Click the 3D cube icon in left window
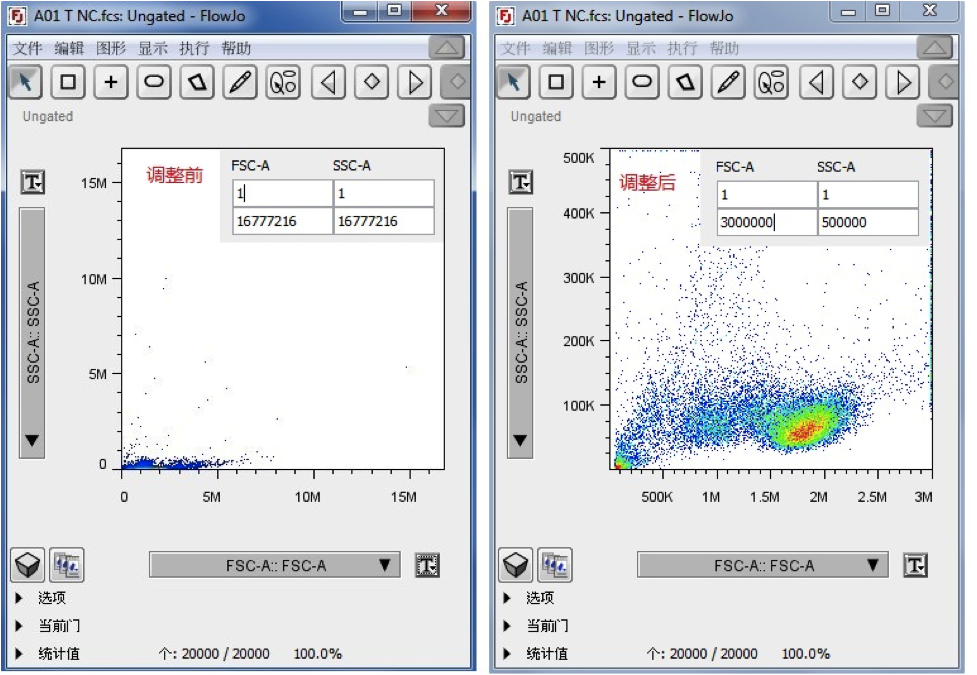The image size is (977, 675). click(x=28, y=565)
